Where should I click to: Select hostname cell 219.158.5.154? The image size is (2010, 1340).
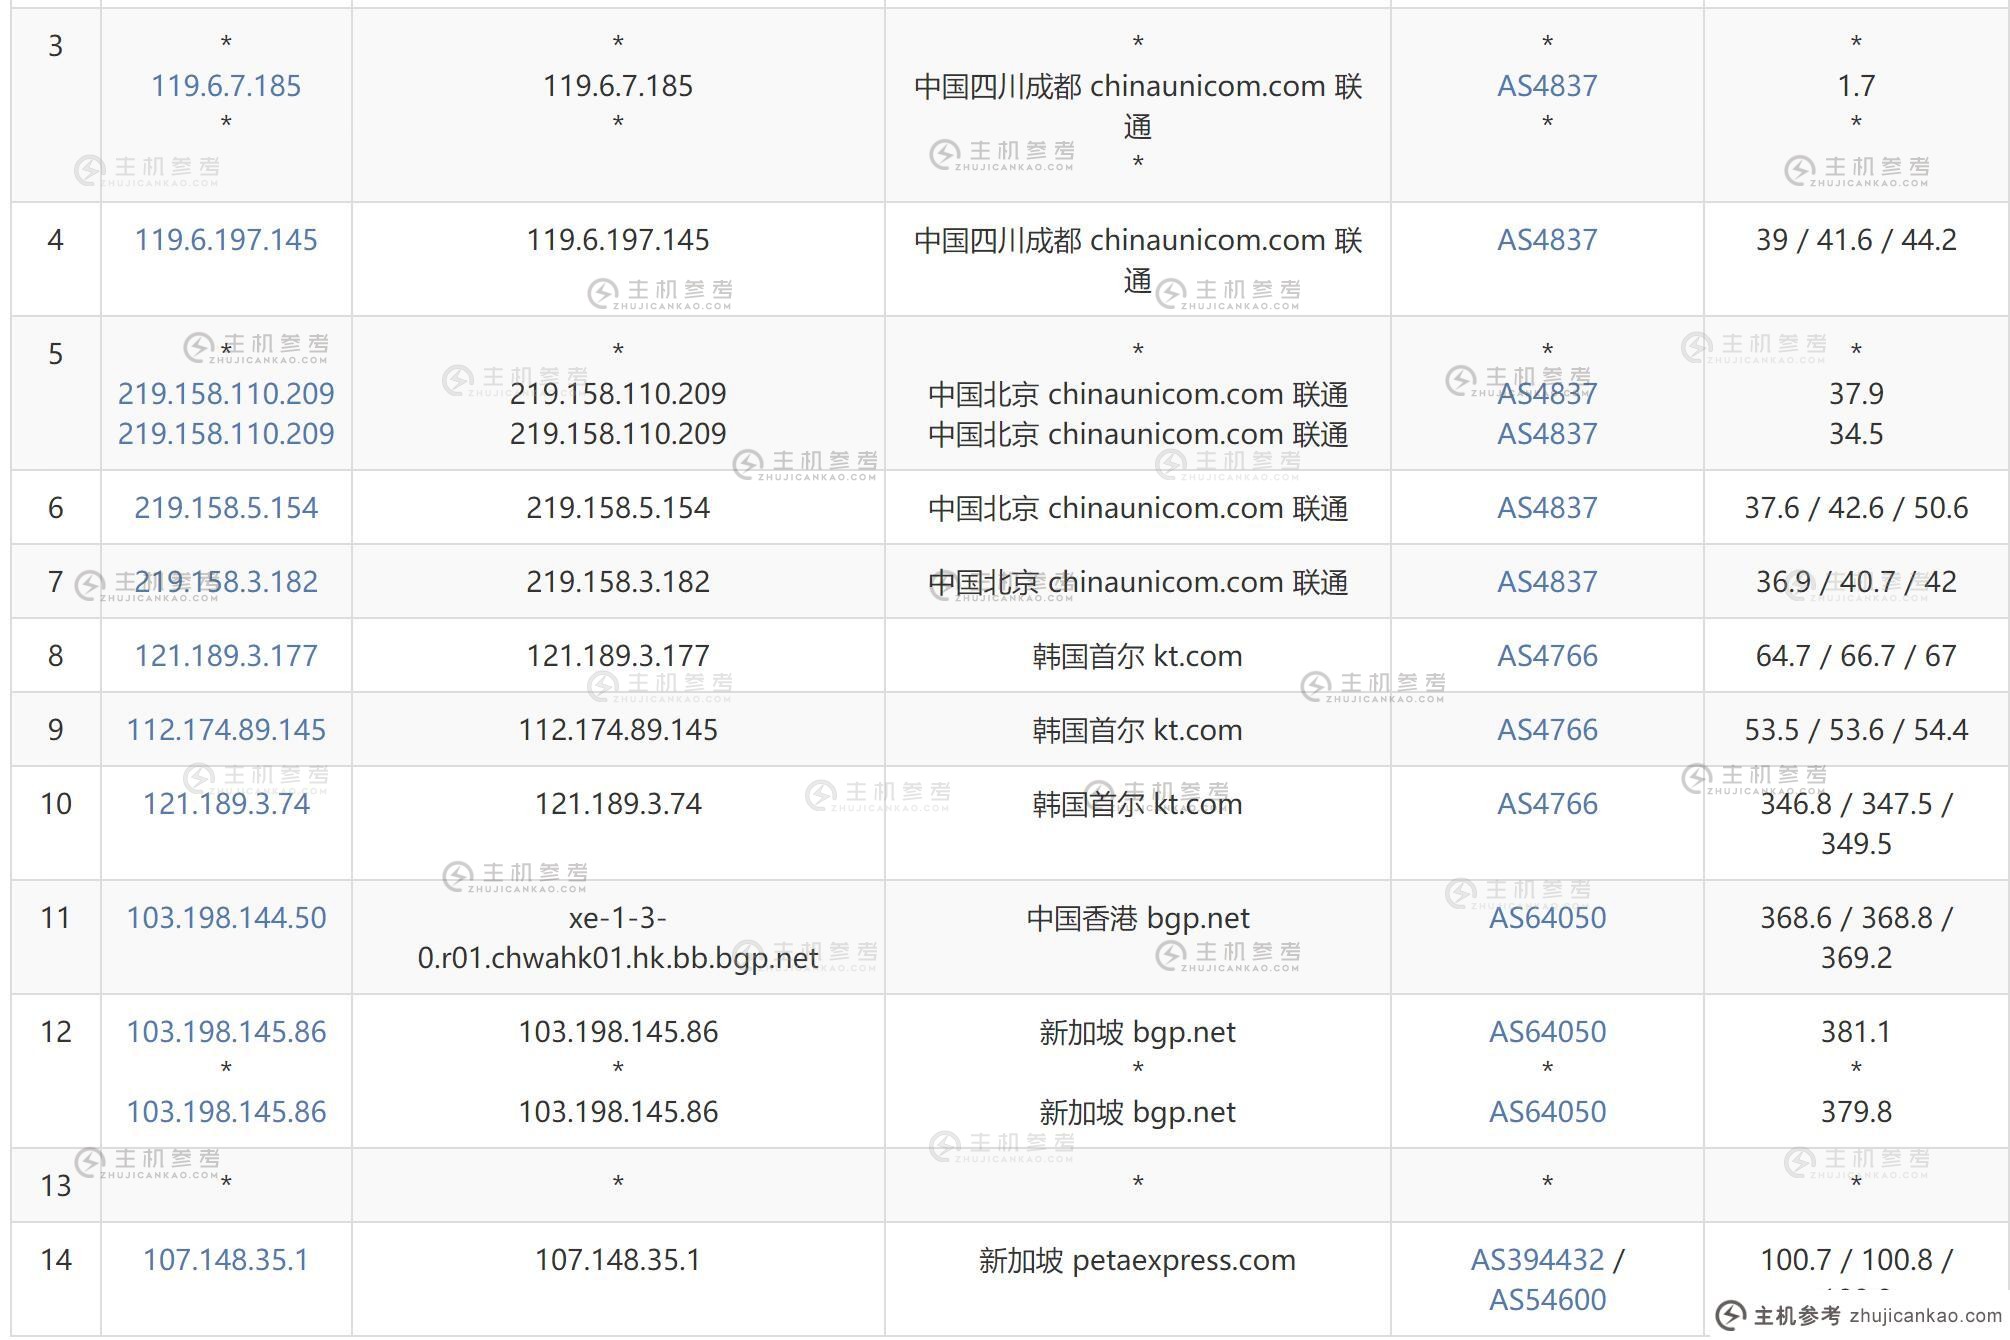pyautogui.click(x=618, y=508)
